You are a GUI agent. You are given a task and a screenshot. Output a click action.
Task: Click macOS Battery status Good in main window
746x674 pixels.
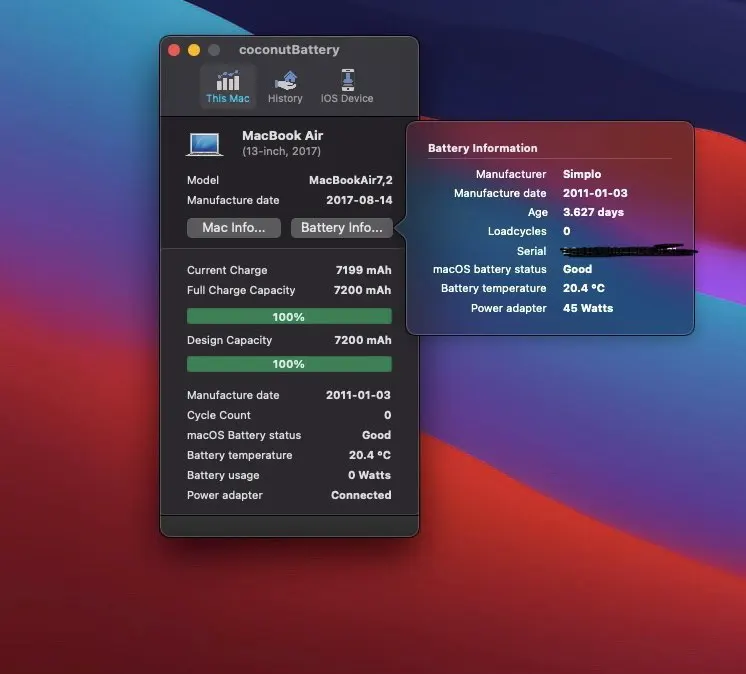coord(376,435)
